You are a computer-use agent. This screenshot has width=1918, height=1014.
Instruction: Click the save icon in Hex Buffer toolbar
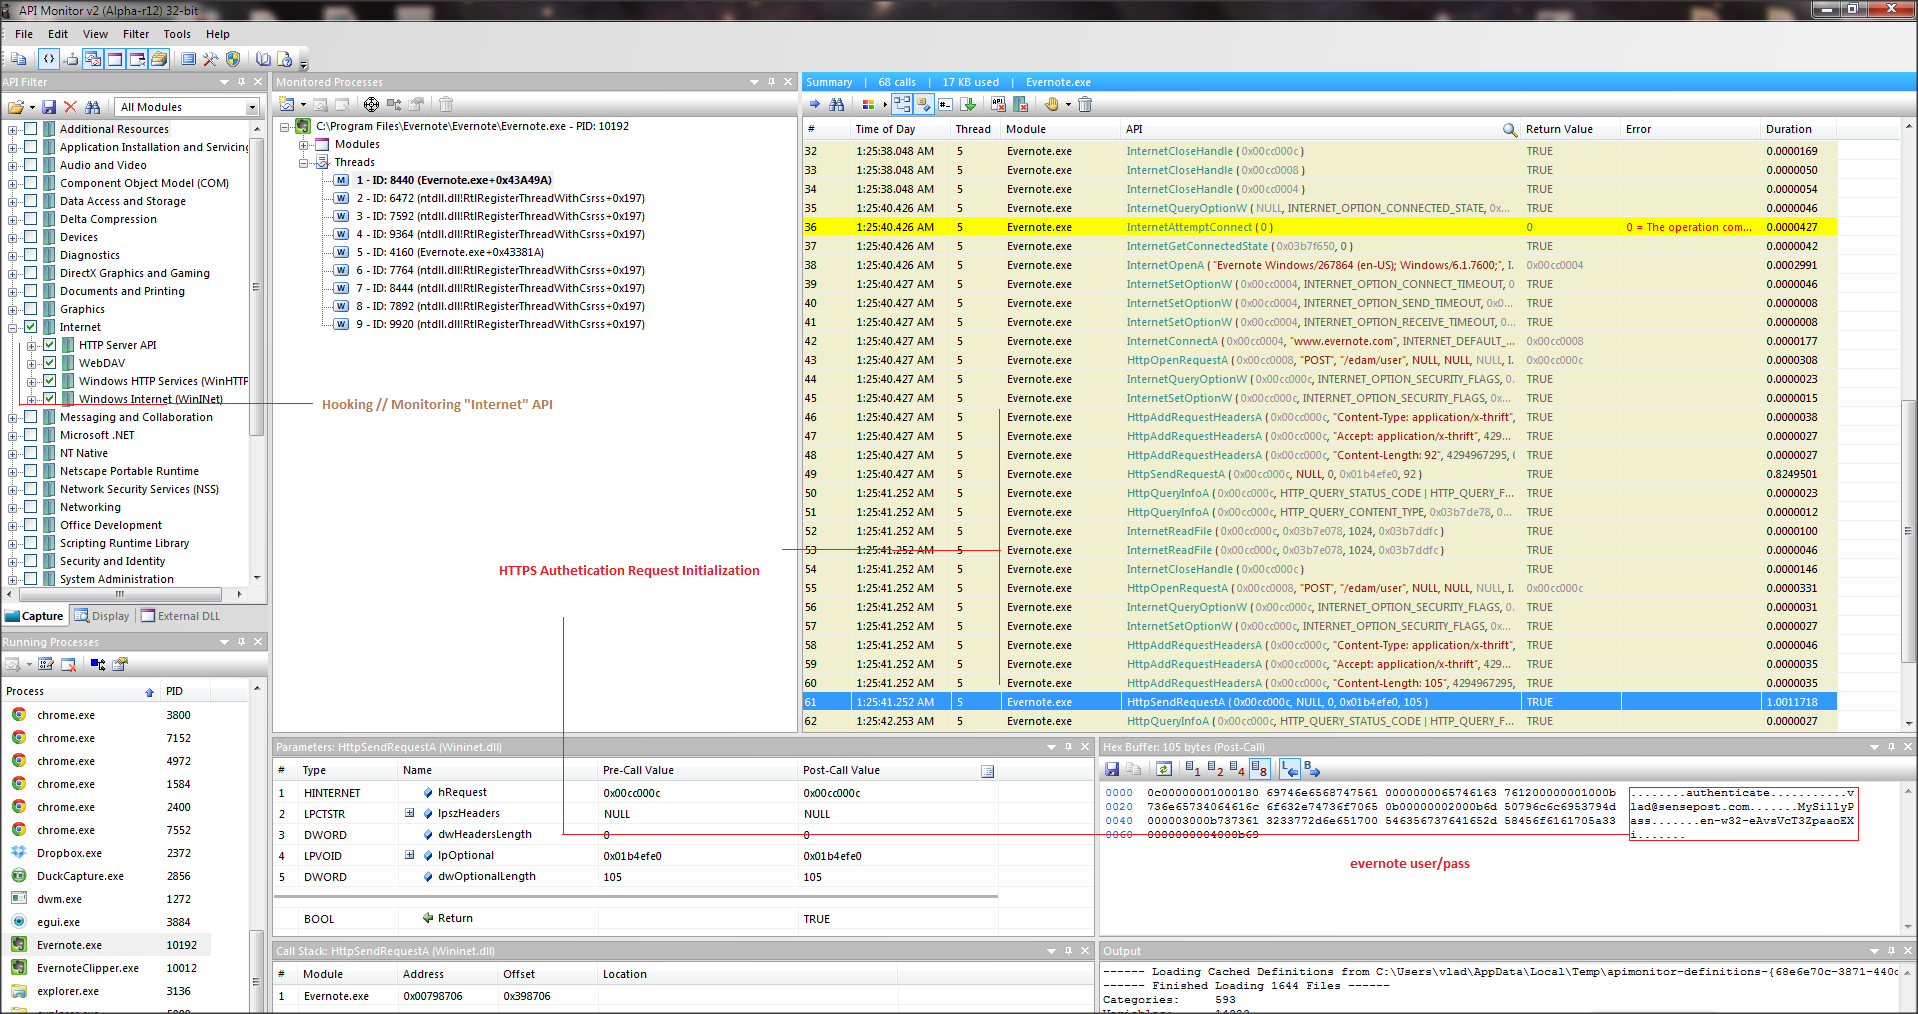click(1112, 769)
